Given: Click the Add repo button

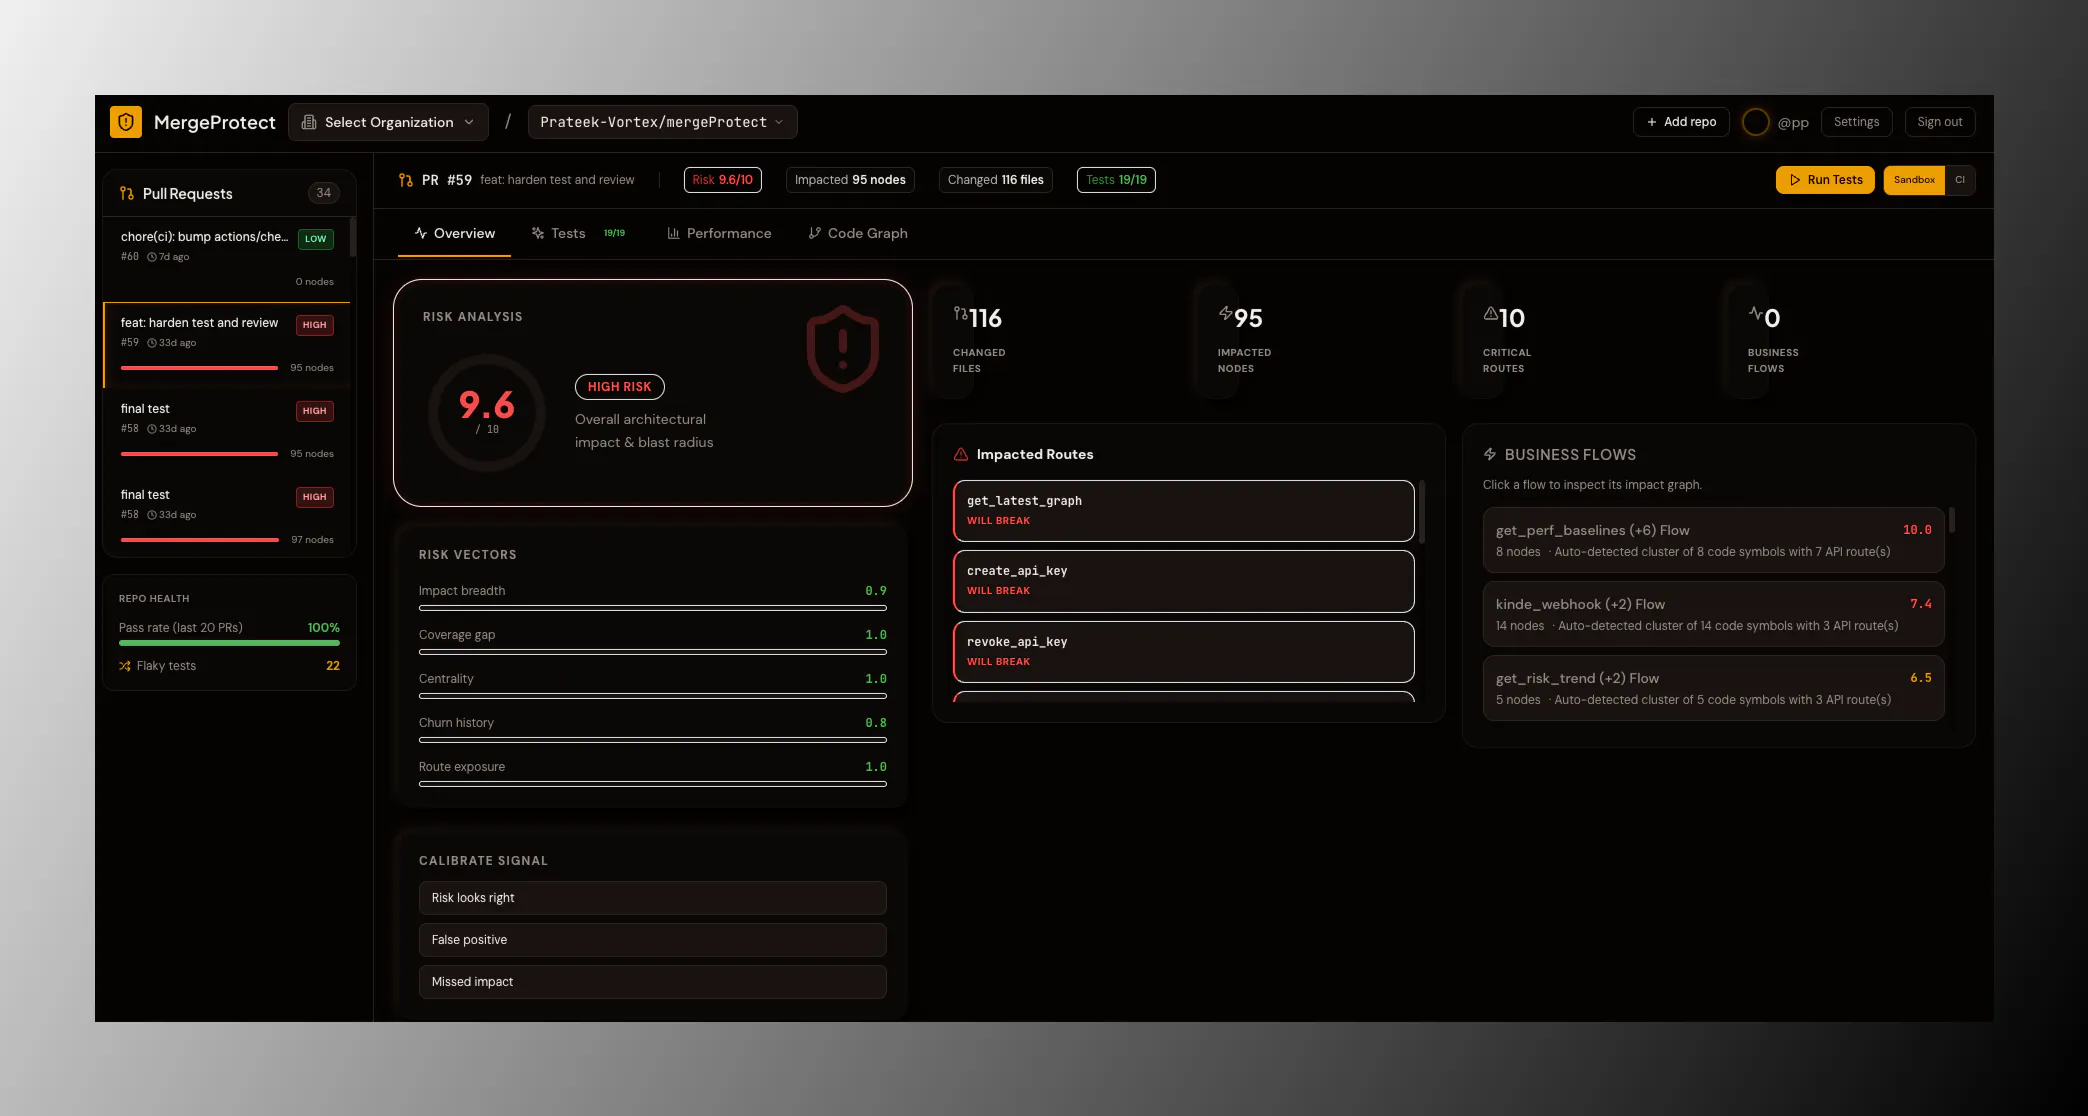Looking at the screenshot, I should 1681,122.
